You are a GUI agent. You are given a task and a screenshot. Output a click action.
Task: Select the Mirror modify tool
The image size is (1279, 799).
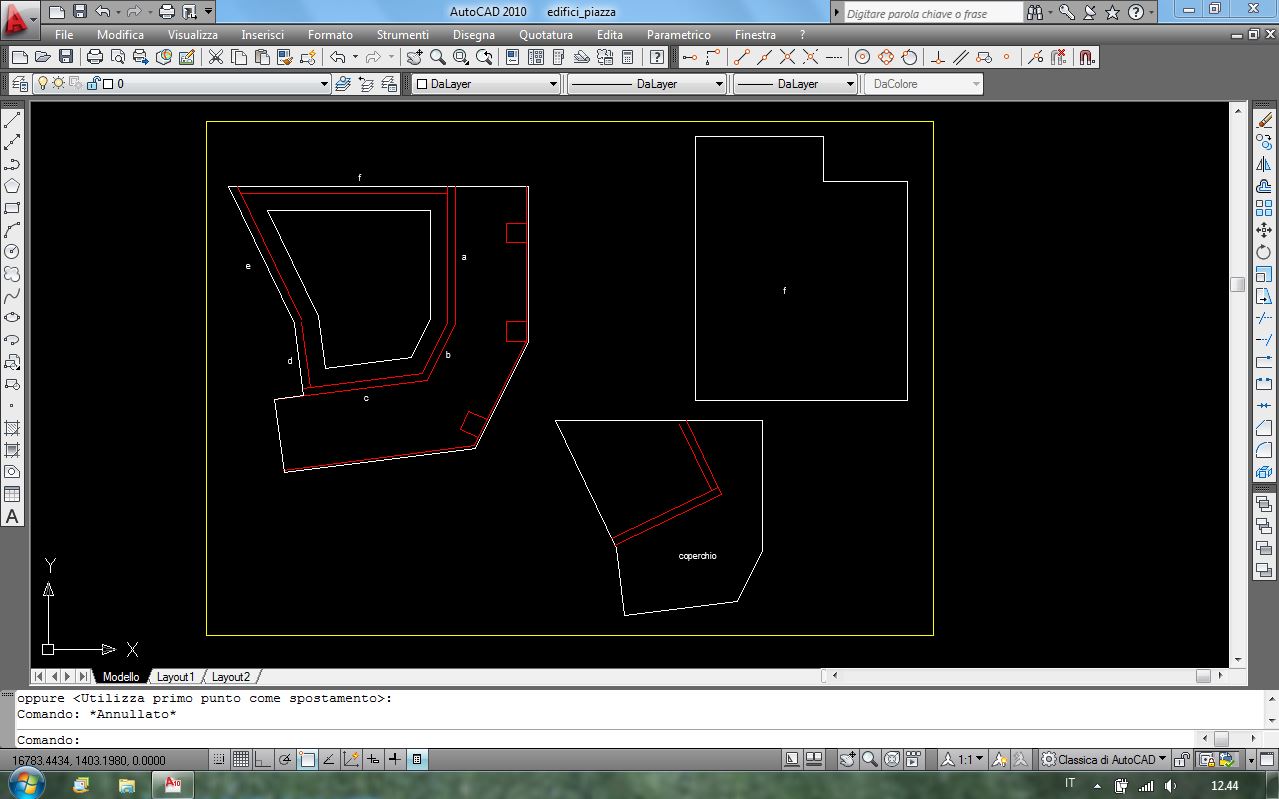click(x=1264, y=164)
